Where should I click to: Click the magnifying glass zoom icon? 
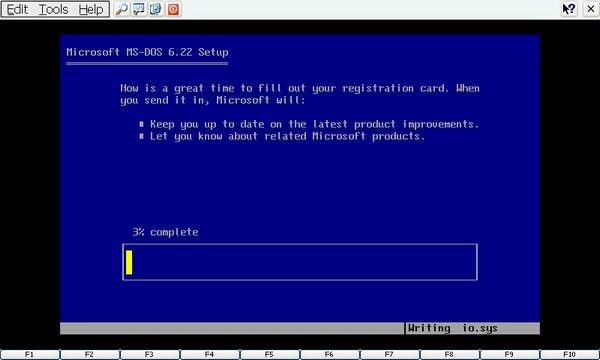(x=122, y=9)
